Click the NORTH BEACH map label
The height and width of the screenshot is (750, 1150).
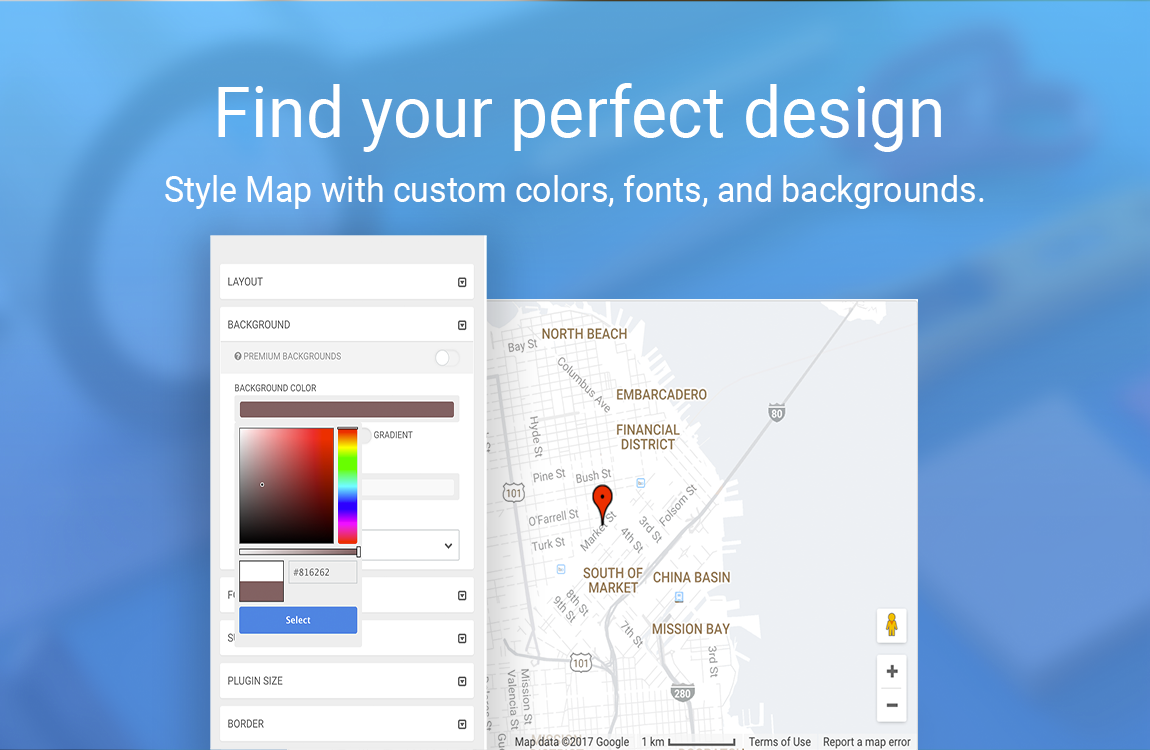585,334
